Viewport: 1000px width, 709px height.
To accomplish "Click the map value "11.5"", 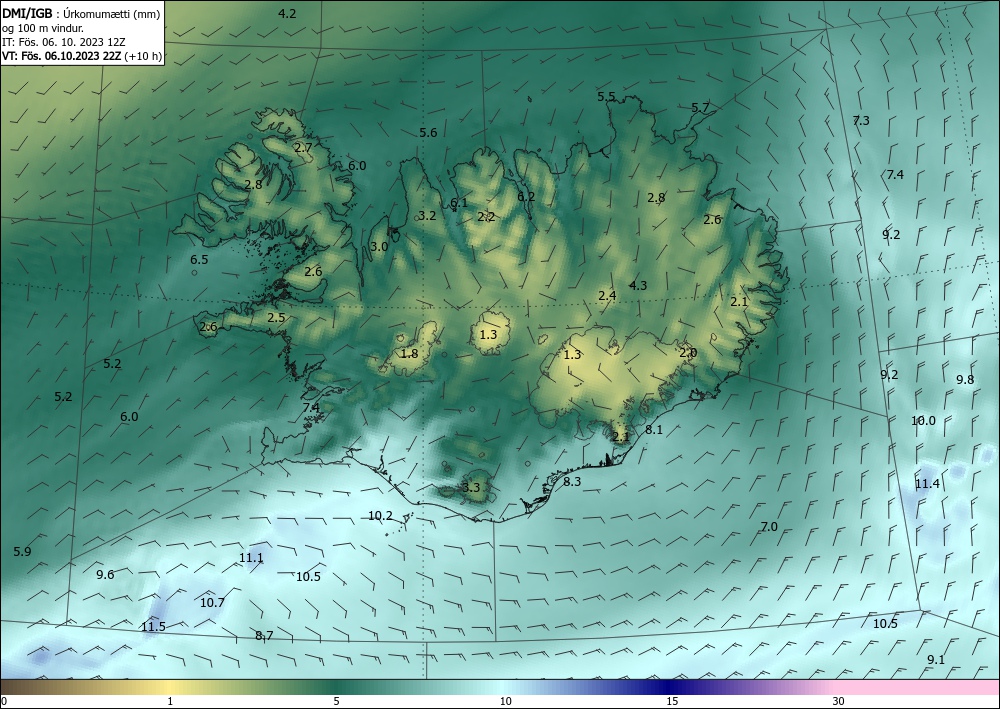I will pyautogui.click(x=154, y=627).
